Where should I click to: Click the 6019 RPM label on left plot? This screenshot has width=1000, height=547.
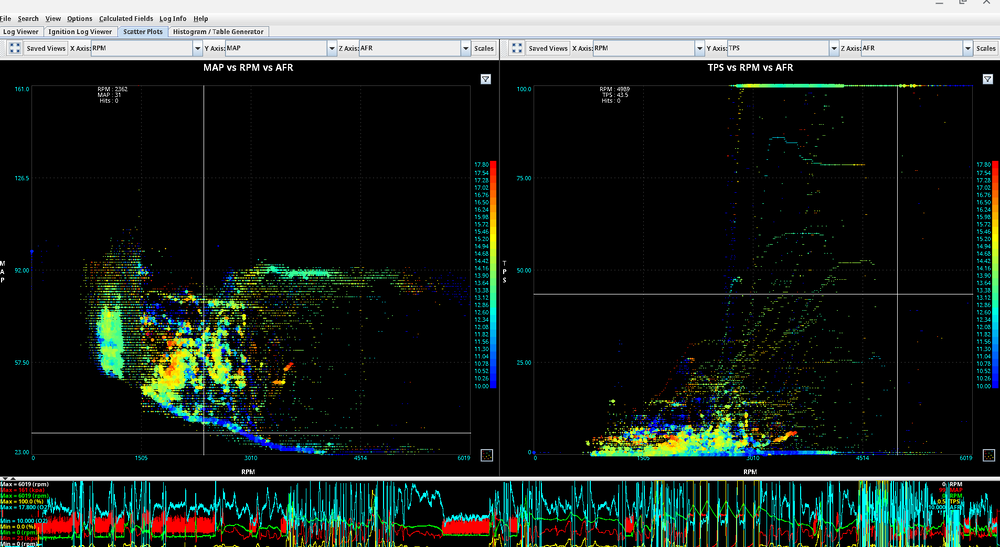[464, 458]
